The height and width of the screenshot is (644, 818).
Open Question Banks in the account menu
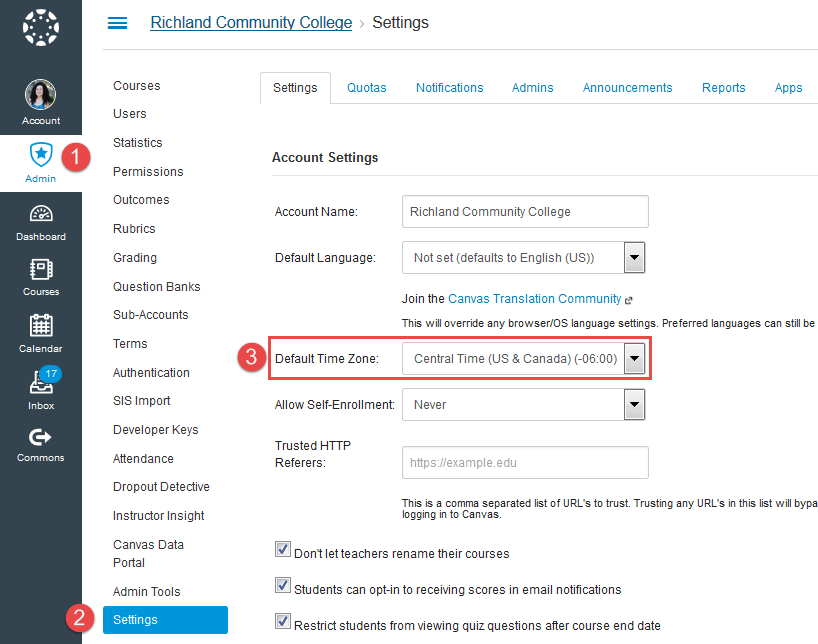point(157,287)
